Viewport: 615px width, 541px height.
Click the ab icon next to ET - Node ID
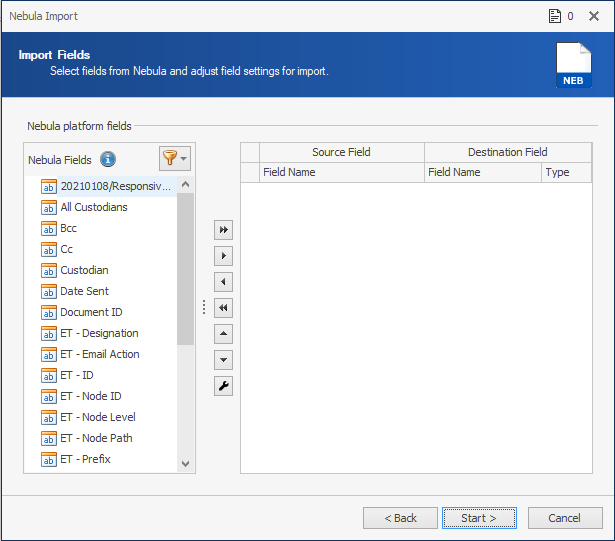[49, 396]
